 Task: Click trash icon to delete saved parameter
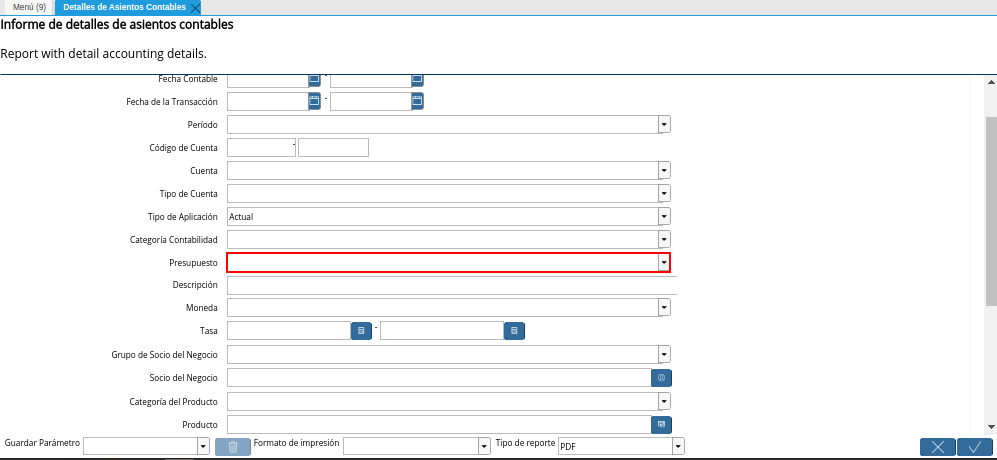point(233,447)
